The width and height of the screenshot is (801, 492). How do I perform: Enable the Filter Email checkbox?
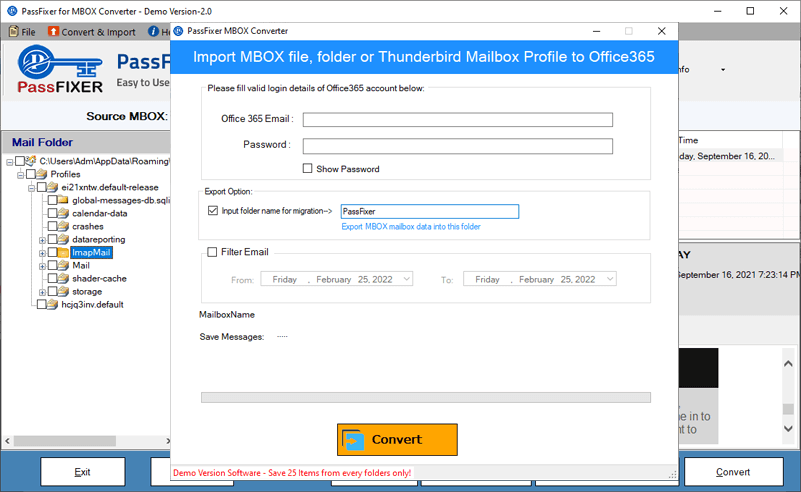(x=212, y=252)
